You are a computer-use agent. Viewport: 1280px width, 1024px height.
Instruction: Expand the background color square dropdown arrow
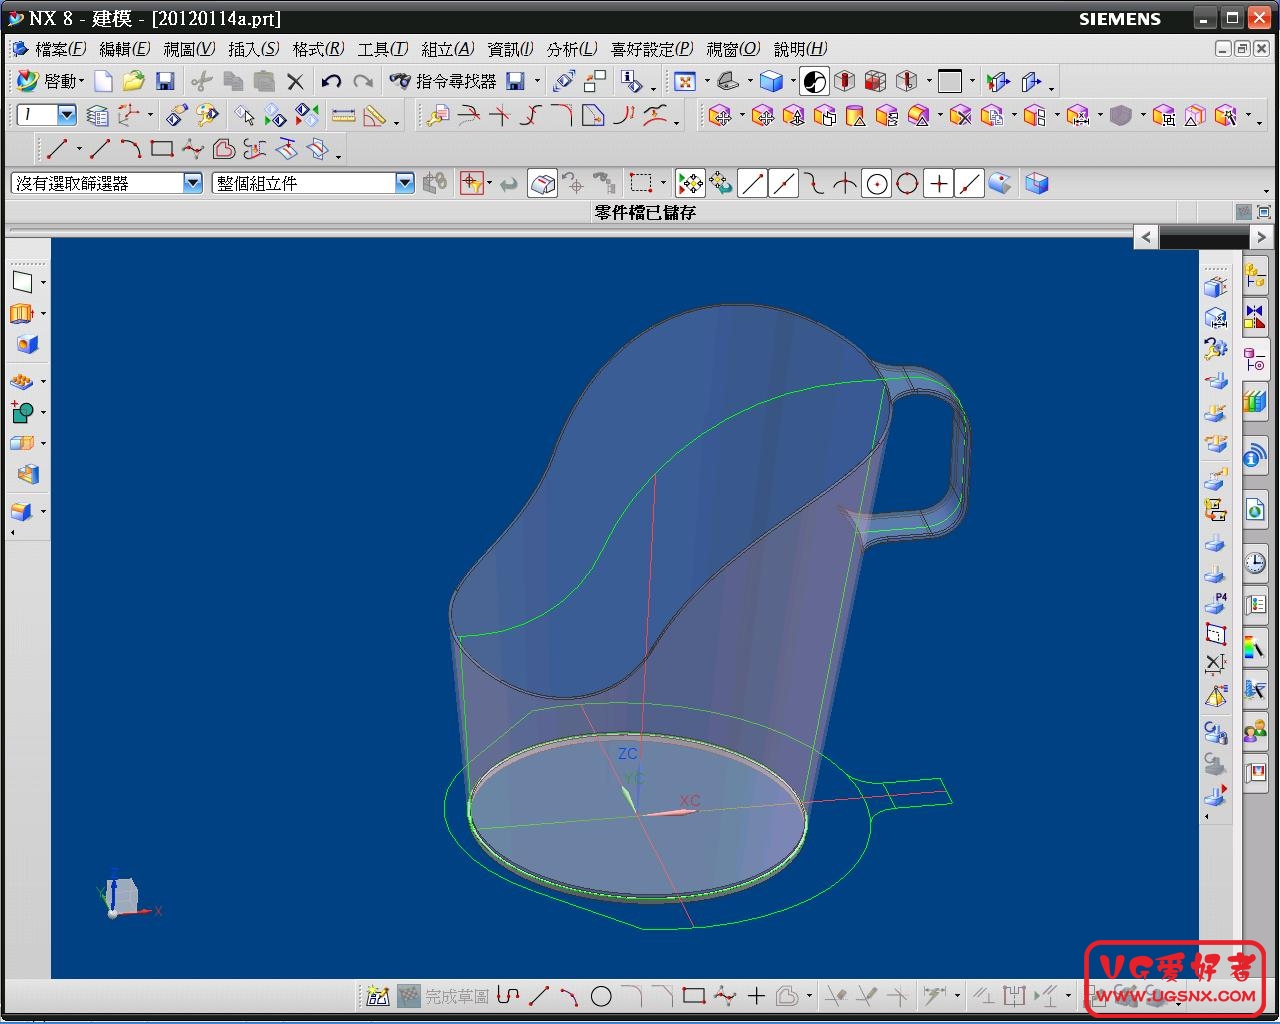click(x=972, y=82)
